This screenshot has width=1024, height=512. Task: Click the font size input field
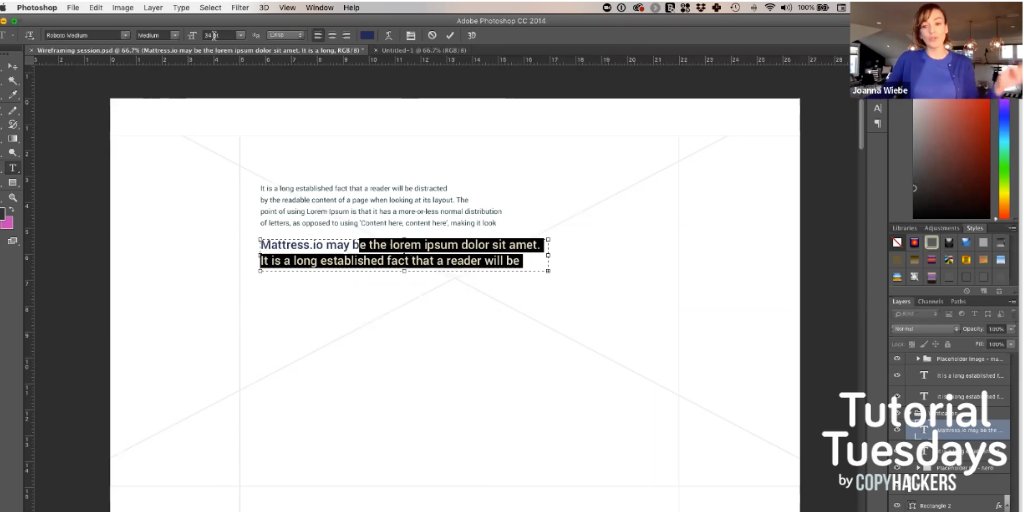pyautogui.click(x=218, y=35)
